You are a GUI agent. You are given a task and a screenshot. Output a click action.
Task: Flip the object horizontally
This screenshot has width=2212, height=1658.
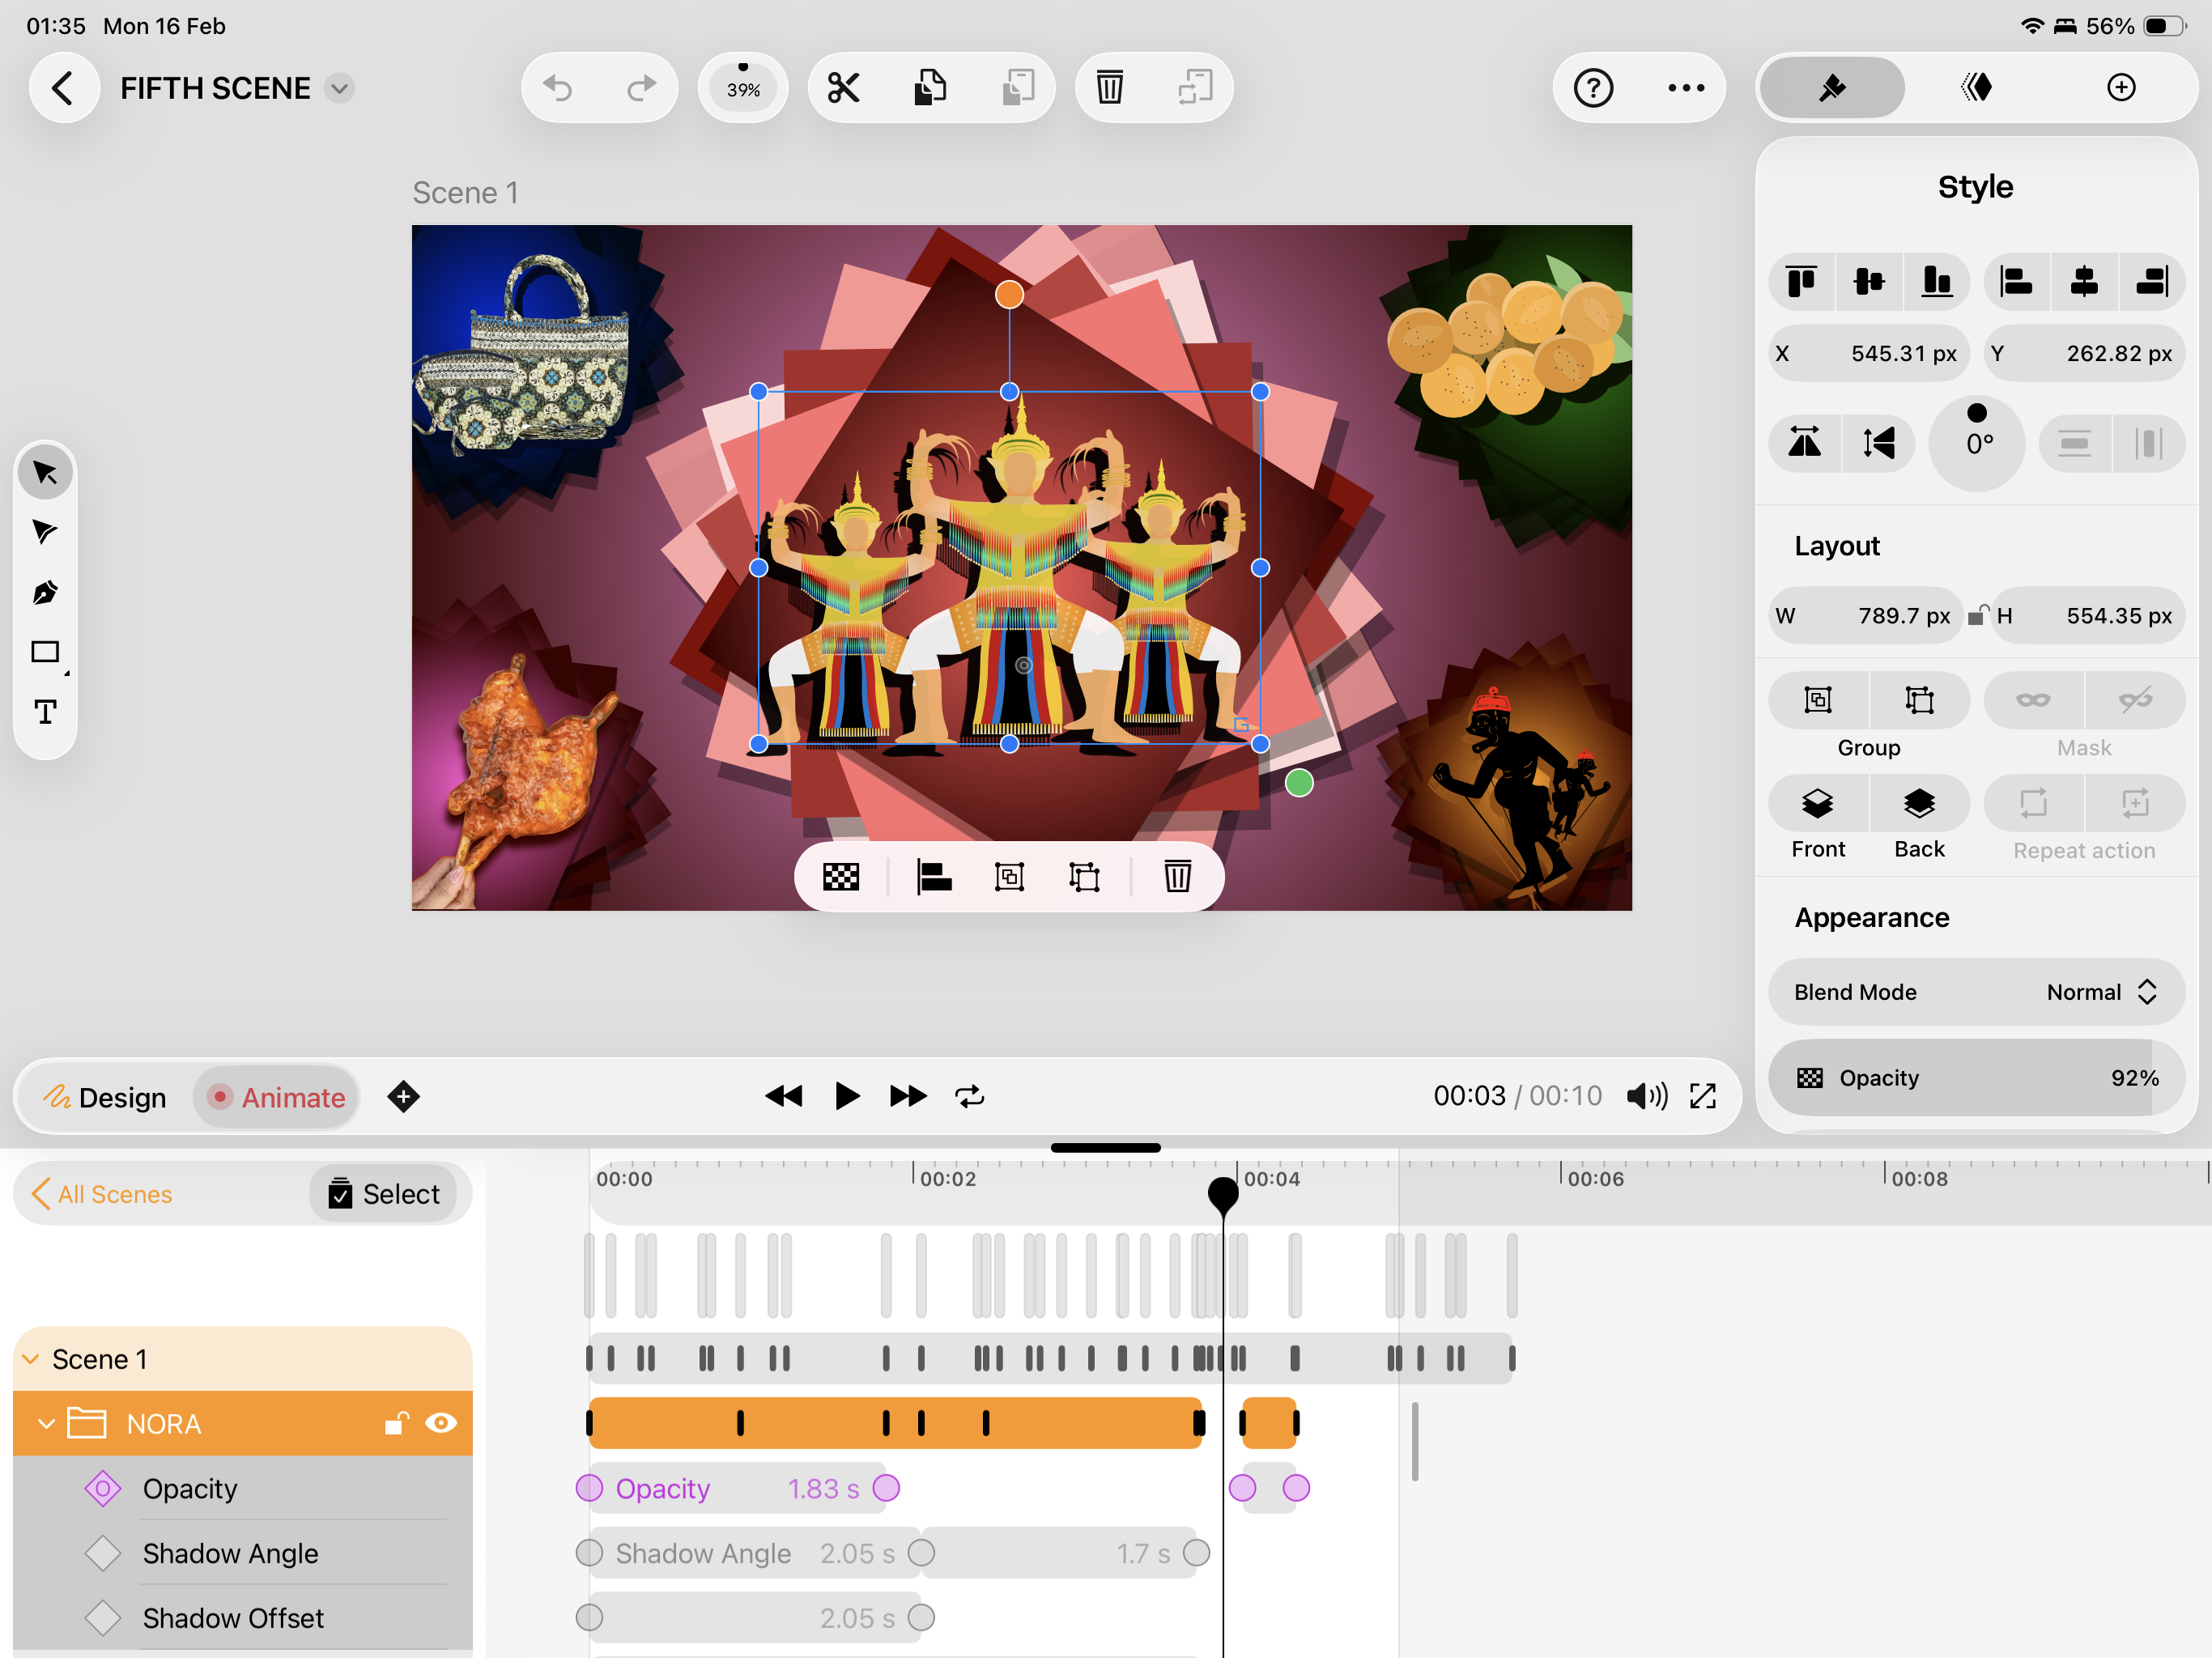[1805, 442]
